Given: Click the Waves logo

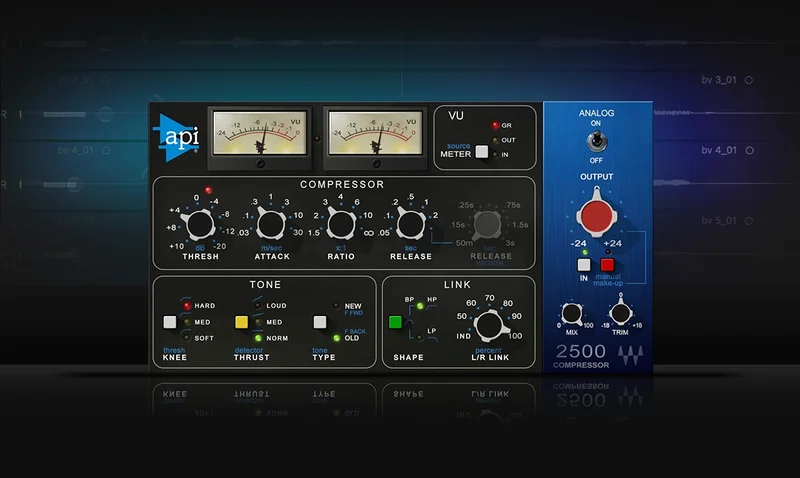Looking at the screenshot, I should point(631,355).
